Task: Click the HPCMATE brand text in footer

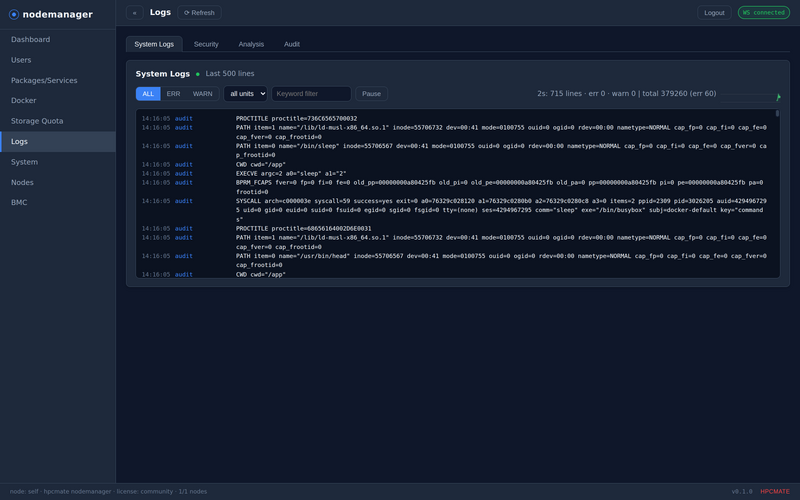Action: (774, 492)
